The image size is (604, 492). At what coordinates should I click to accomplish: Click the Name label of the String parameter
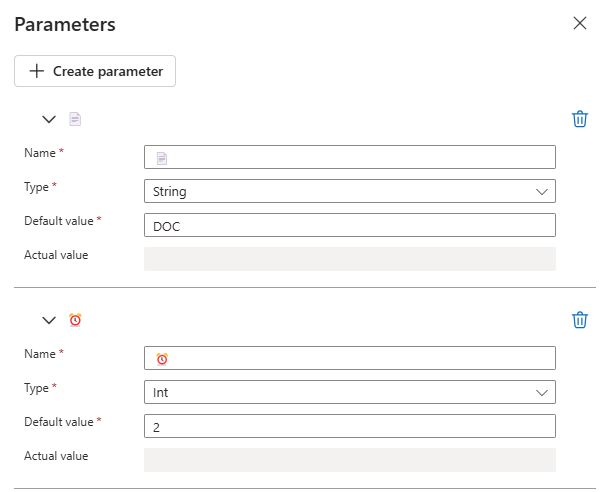pyautogui.click(x=40, y=152)
